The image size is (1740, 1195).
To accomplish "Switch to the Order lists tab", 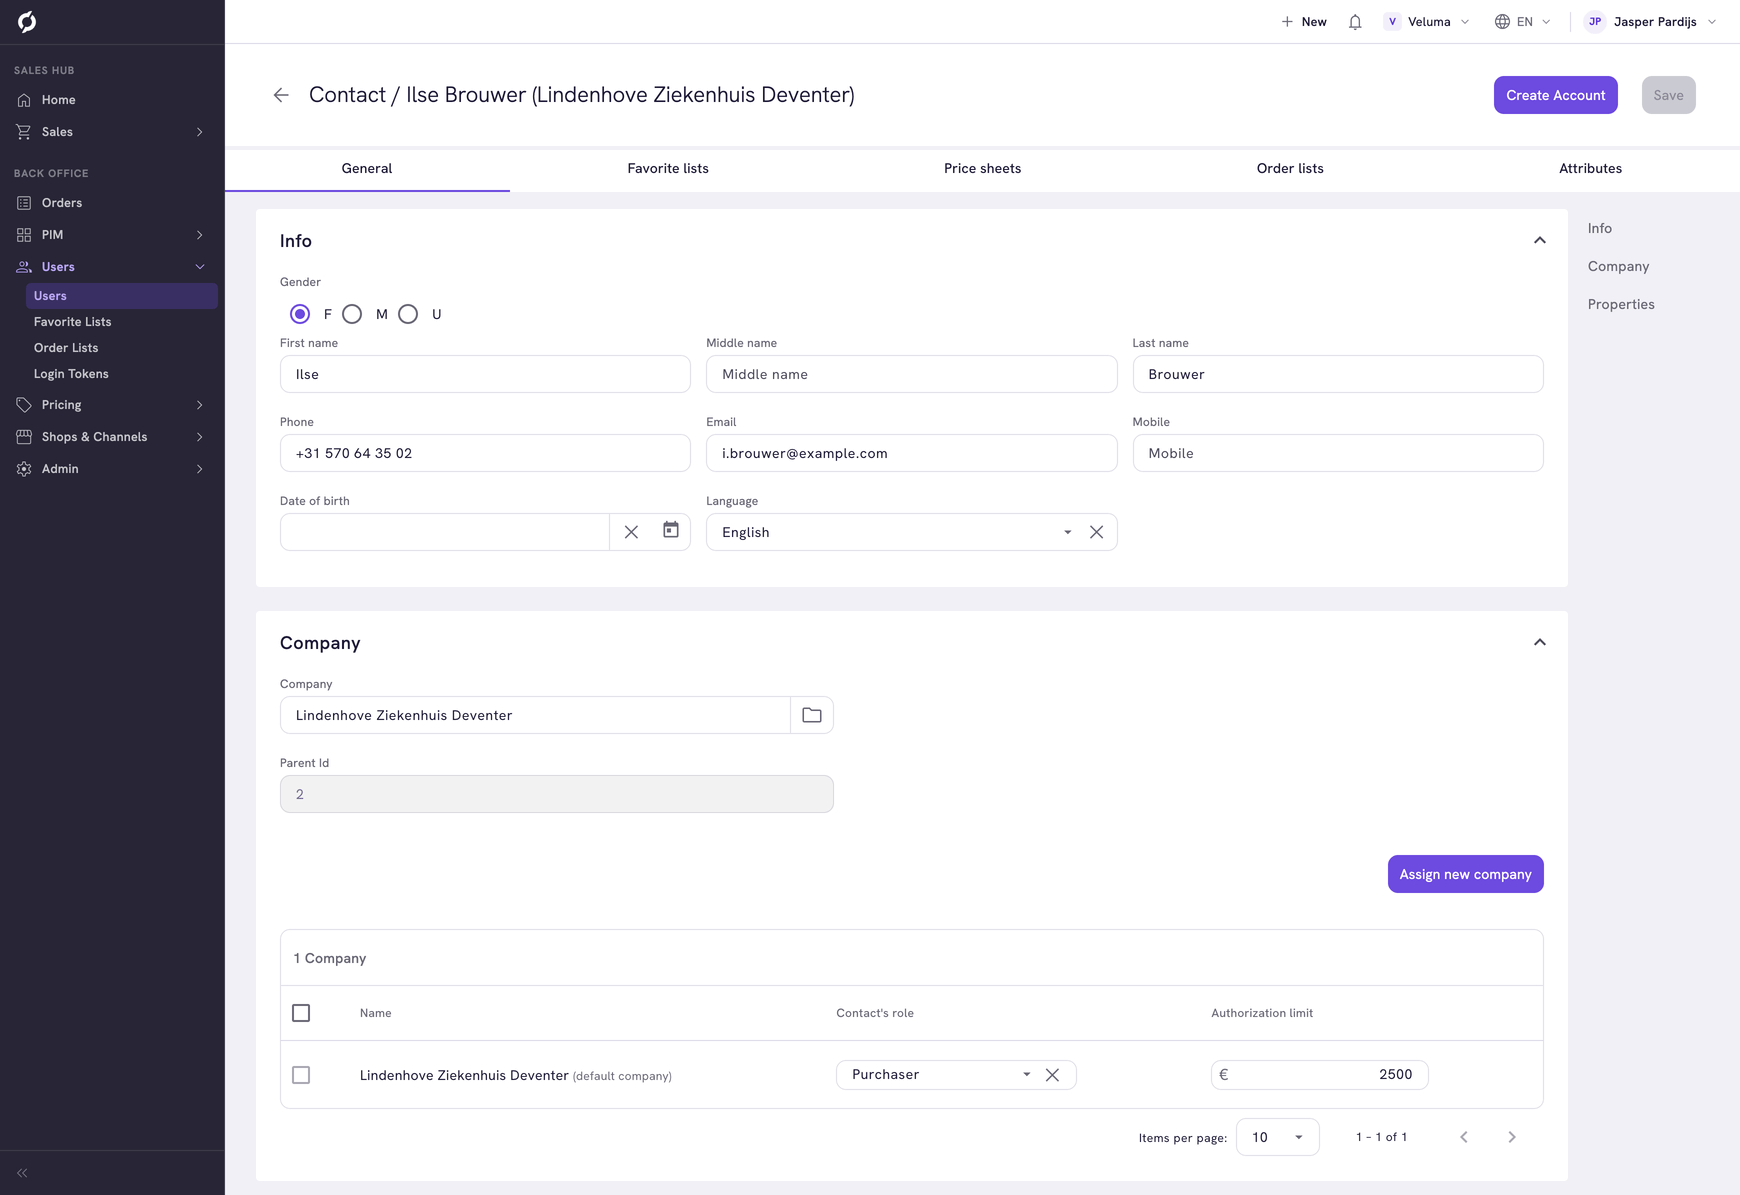I will point(1290,169).
